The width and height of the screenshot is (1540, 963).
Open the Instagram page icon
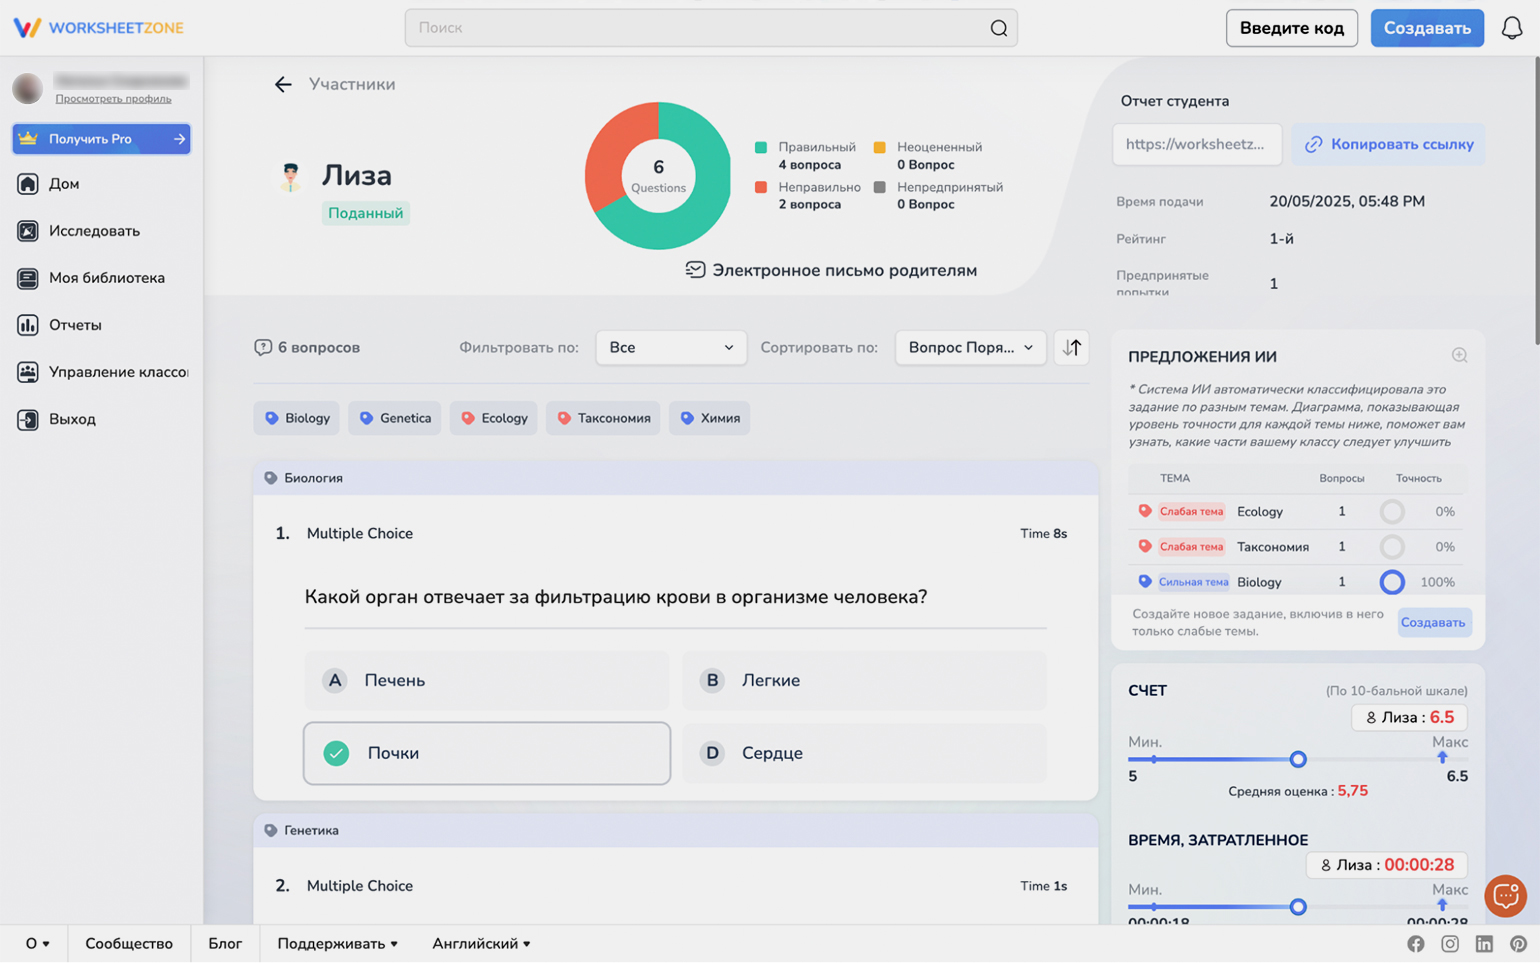1450,944
